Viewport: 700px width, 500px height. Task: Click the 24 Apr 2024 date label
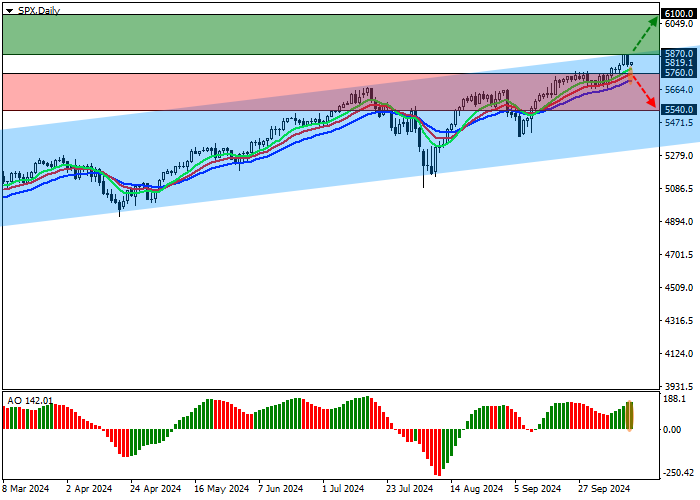pos(155,489)
